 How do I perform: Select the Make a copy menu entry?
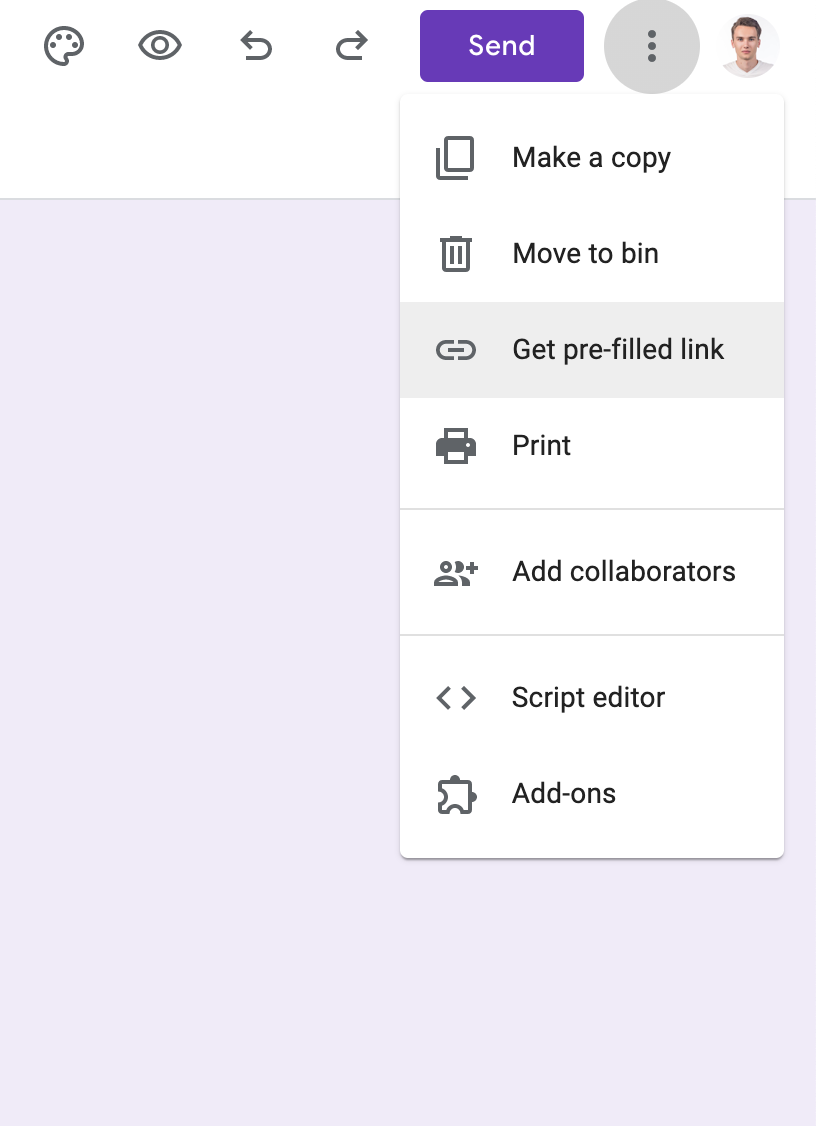tap(592, 158)
